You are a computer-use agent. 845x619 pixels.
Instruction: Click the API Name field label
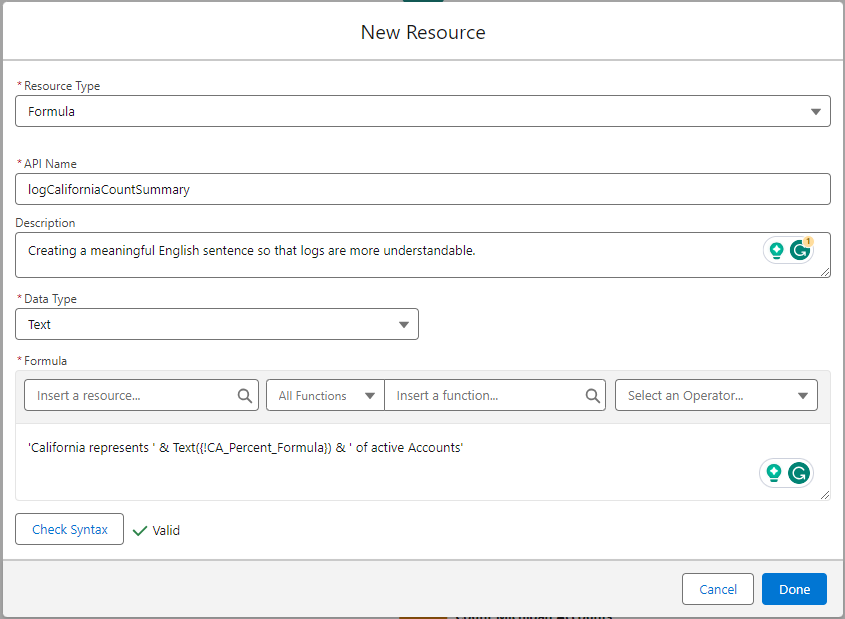(x=50, y=164)
